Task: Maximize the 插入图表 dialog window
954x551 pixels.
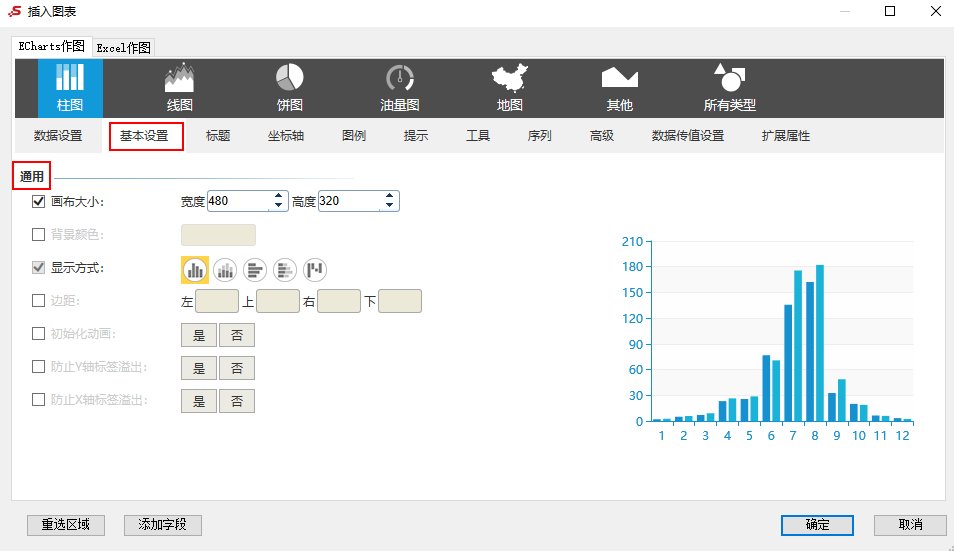Action: [890, 11]
